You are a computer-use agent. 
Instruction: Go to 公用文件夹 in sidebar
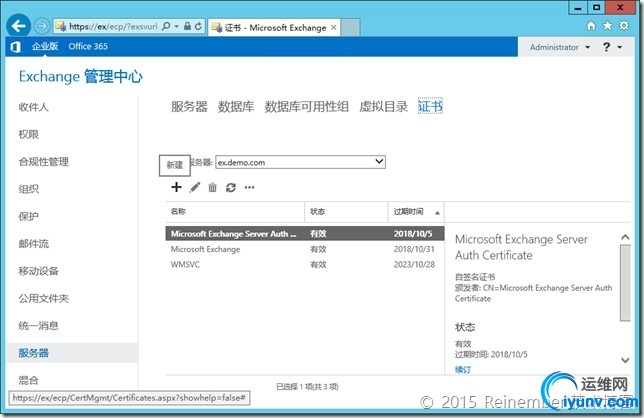coord(44,299)
